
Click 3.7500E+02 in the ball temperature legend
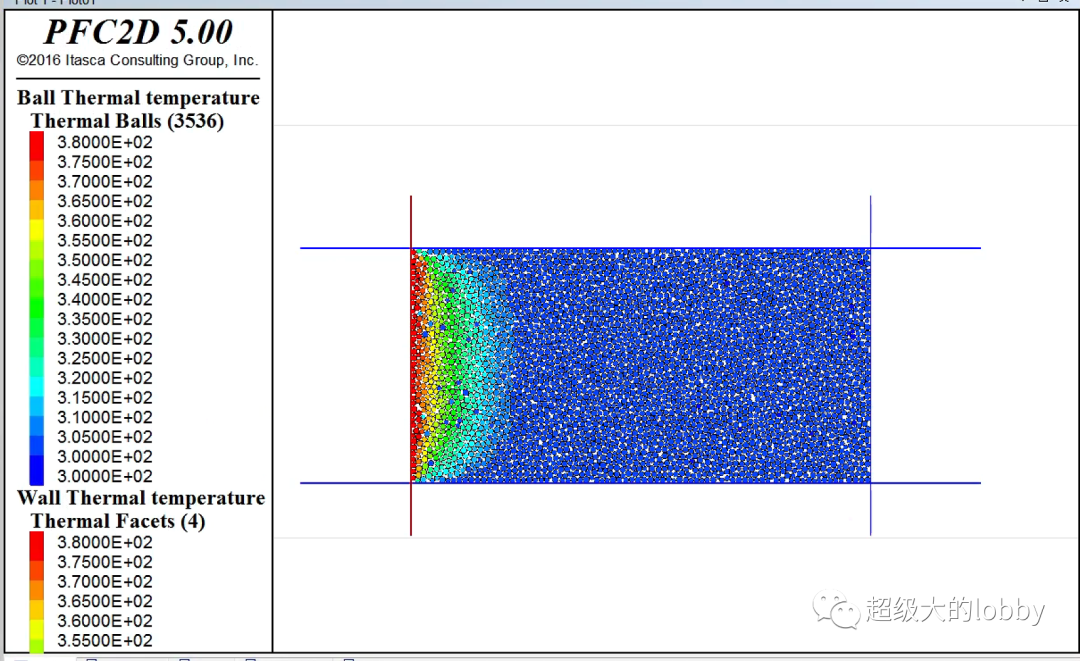(x=105, y=162)
